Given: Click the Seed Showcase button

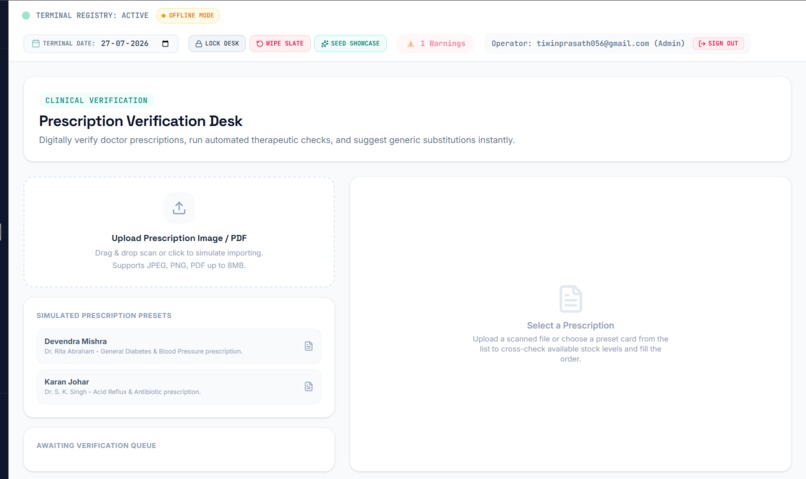Looking at the screenshot, I should coord(351,44).
